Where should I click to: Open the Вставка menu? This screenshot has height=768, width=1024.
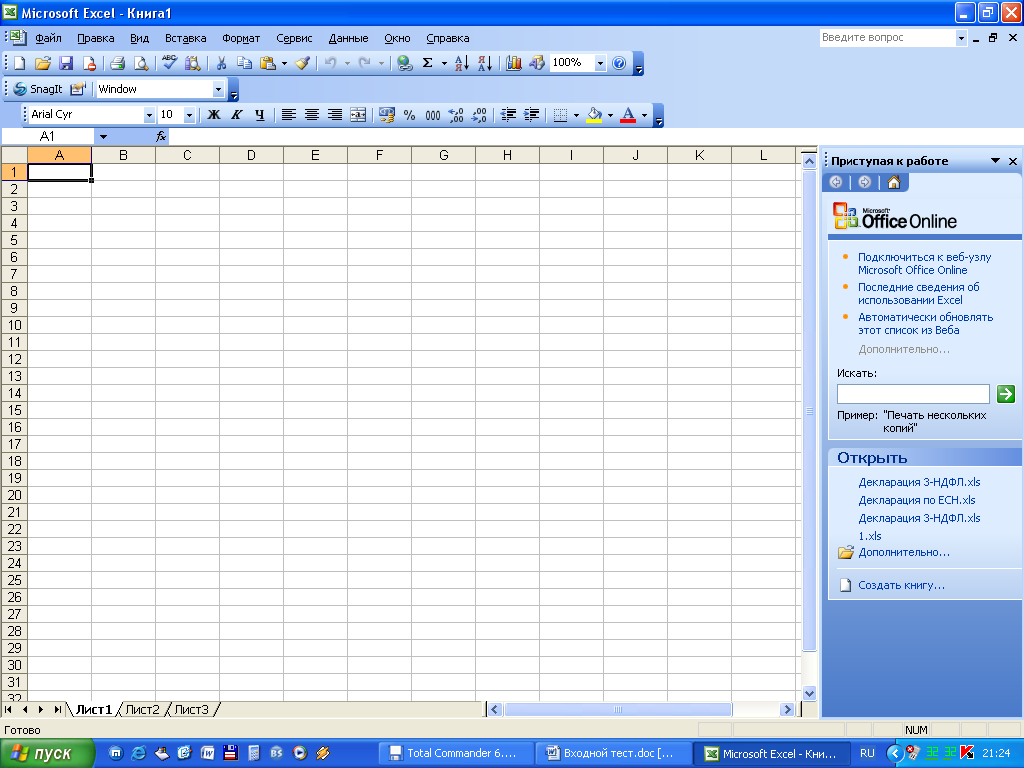tap(185, 38)
